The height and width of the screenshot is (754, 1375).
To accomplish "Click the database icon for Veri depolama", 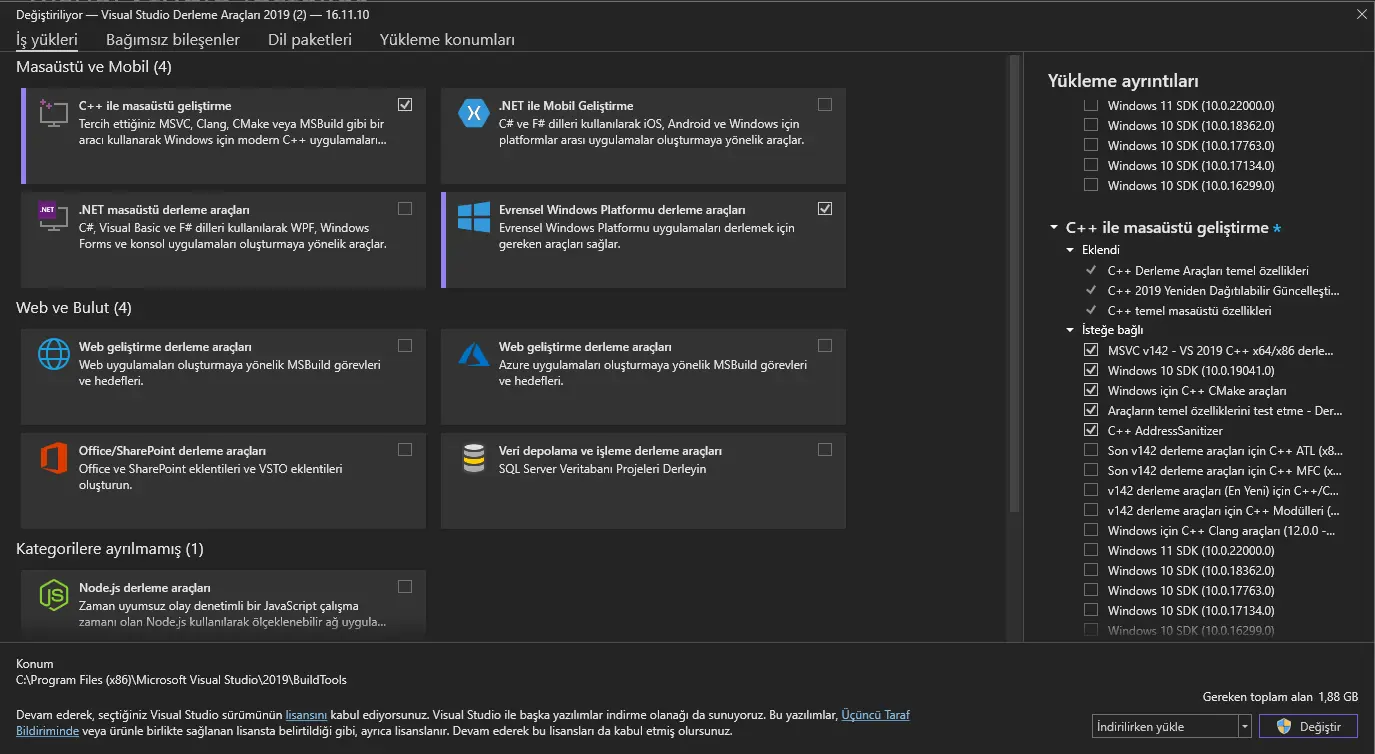I will click(x=473, y=458).
